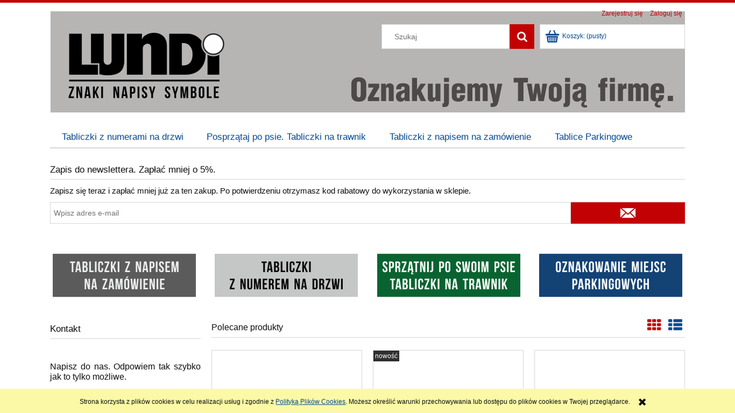Dismiss the cookies notice with X

(642, 402)
